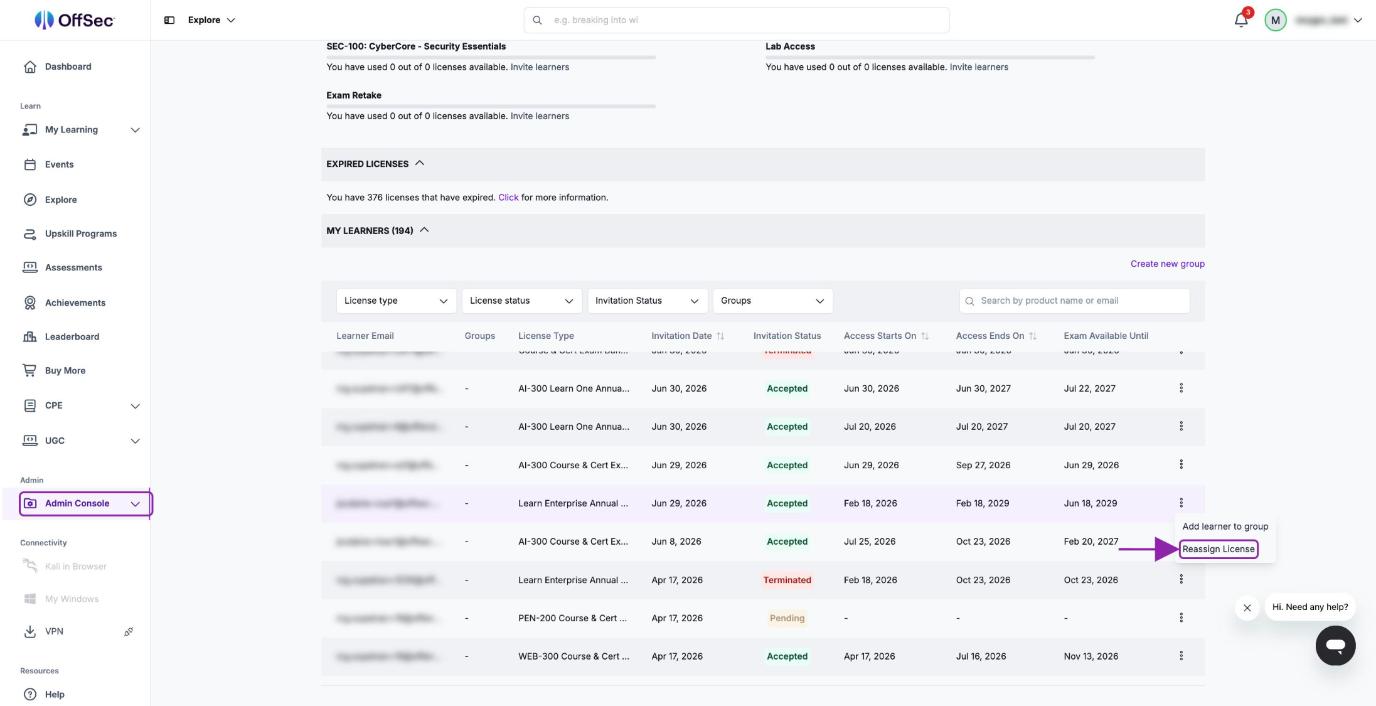
Task: Focus 'Search by product name or email' field
Action: pos(1074,300)
